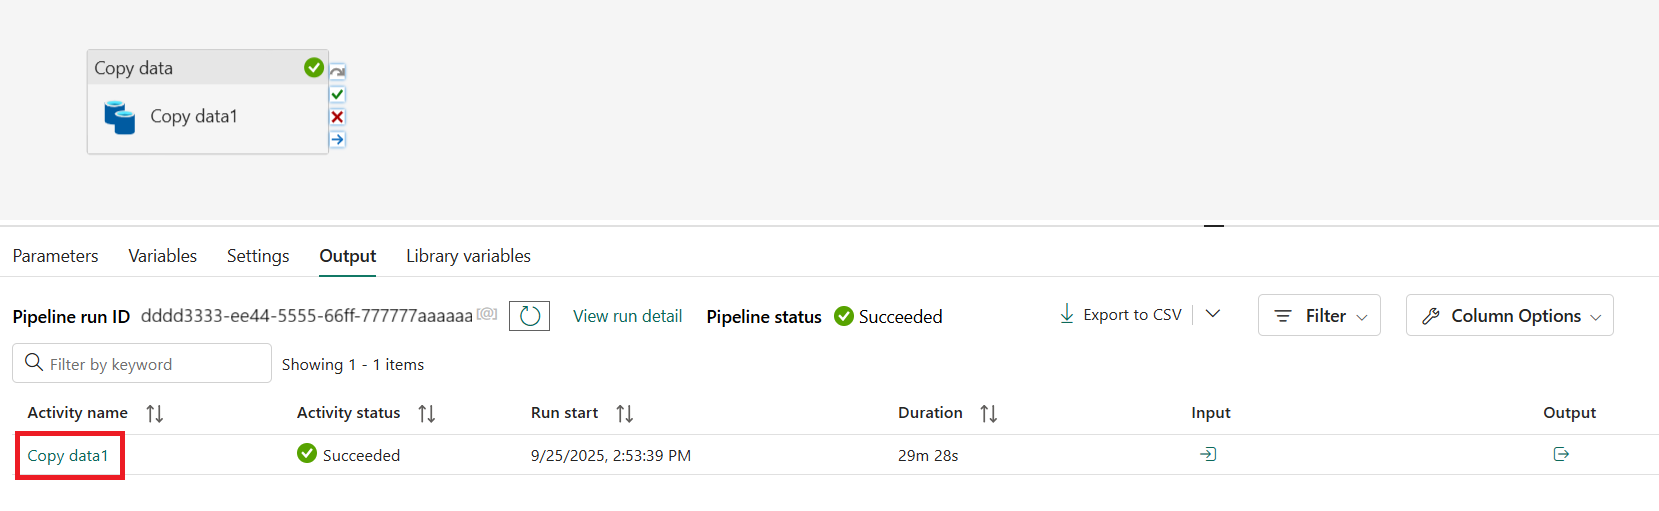Open the Column Options dropdown
The width and height of the screenshot is (1659, 511).
(1509, 316)
